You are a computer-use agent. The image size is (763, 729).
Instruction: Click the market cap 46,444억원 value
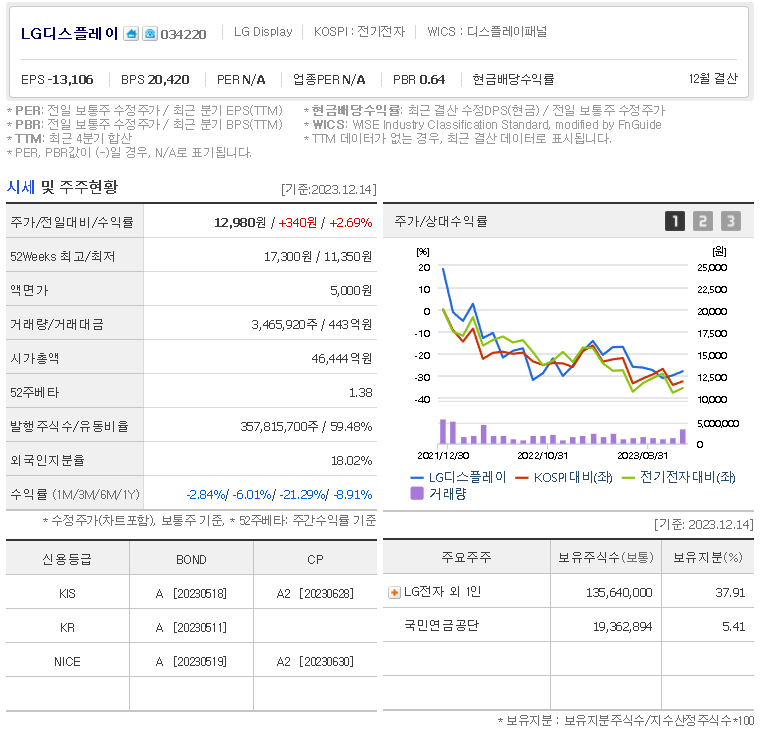click(x=342, y=359)
